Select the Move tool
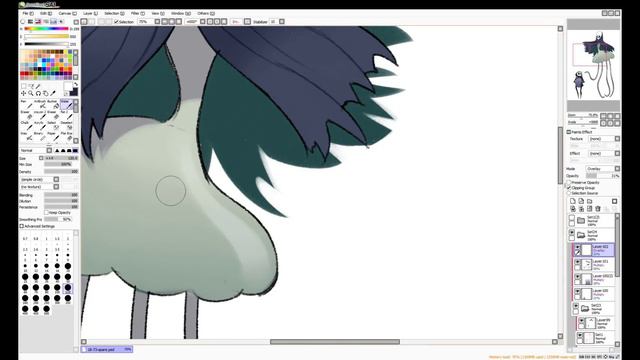This screenshot has height=360, width=640. tap(23, 93)
